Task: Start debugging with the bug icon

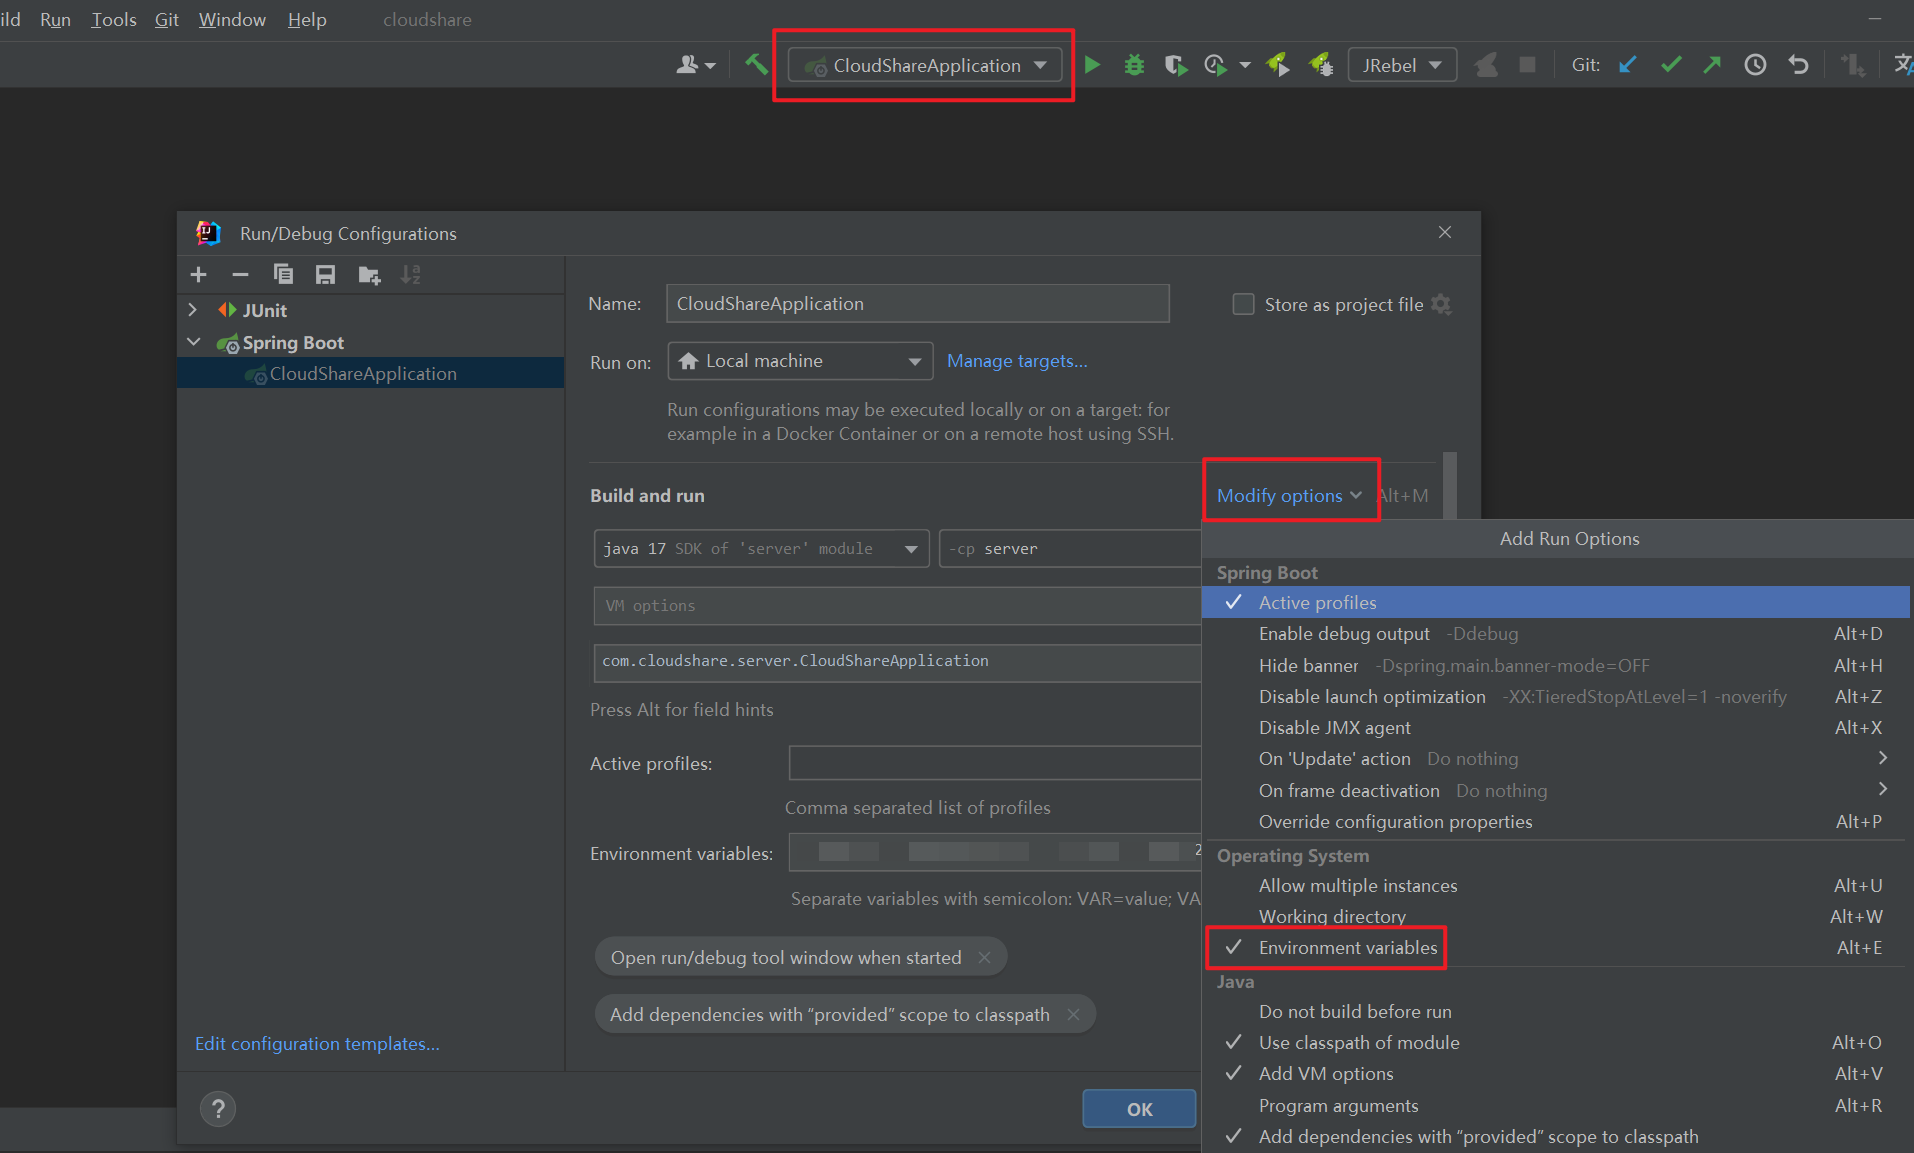Action: pyautogui.click(x=1134, y=65)
